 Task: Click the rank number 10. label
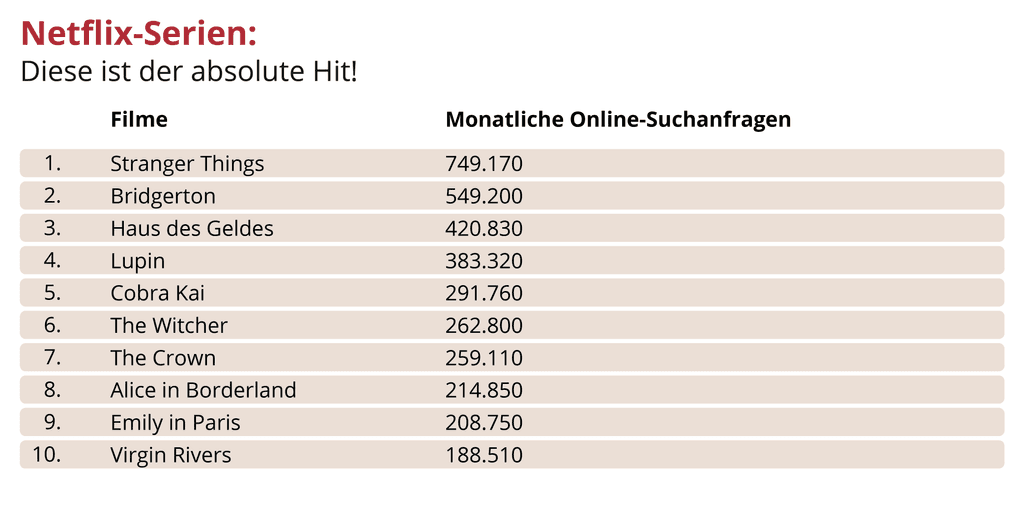pos(47,455)
